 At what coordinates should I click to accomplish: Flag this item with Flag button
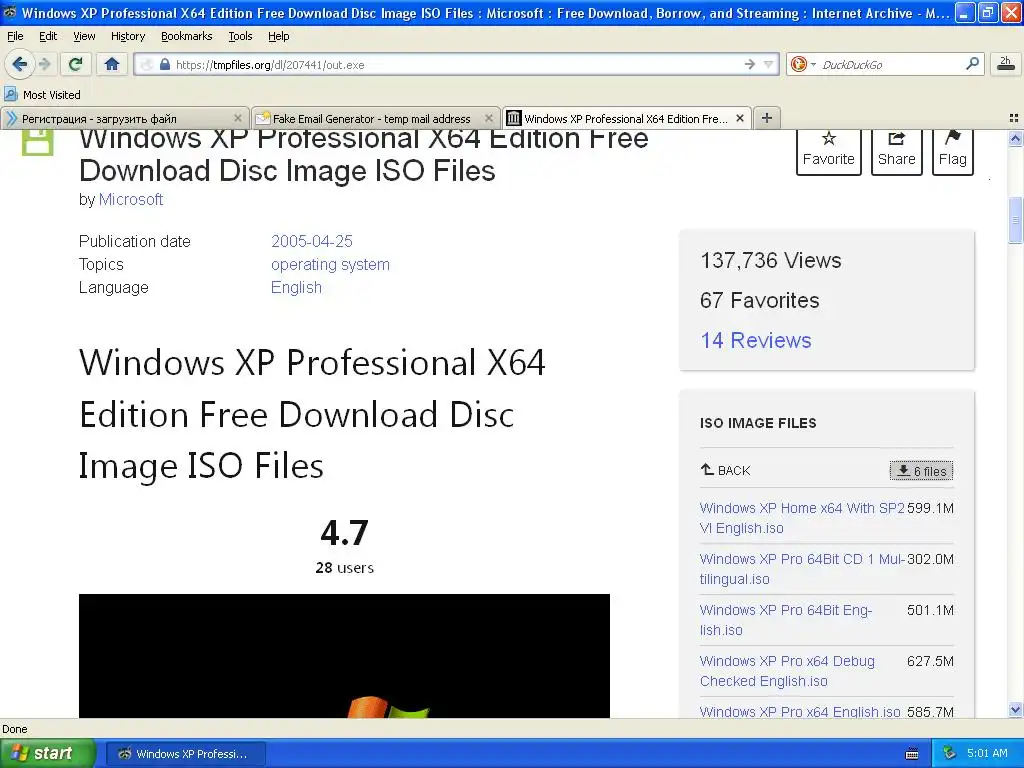tap(952, 151)
